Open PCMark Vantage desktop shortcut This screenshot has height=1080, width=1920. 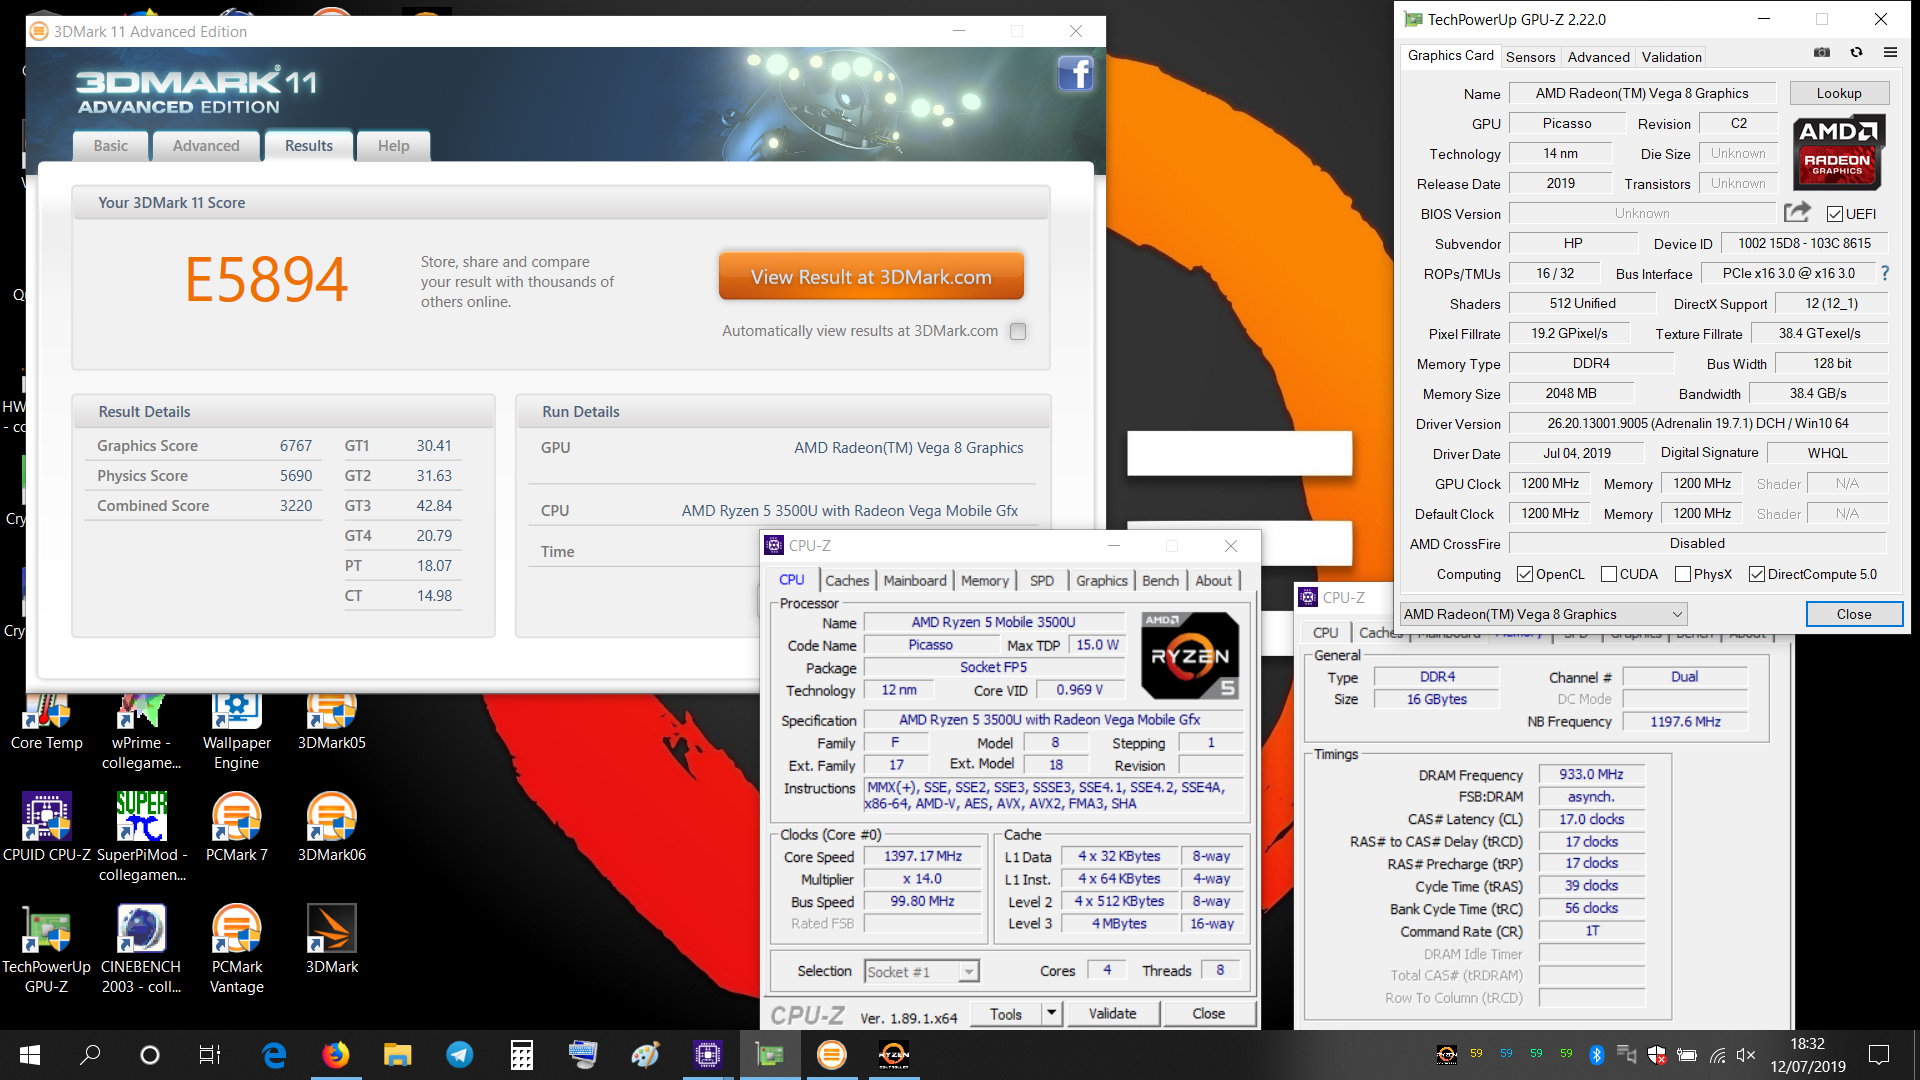pos(237,948)
